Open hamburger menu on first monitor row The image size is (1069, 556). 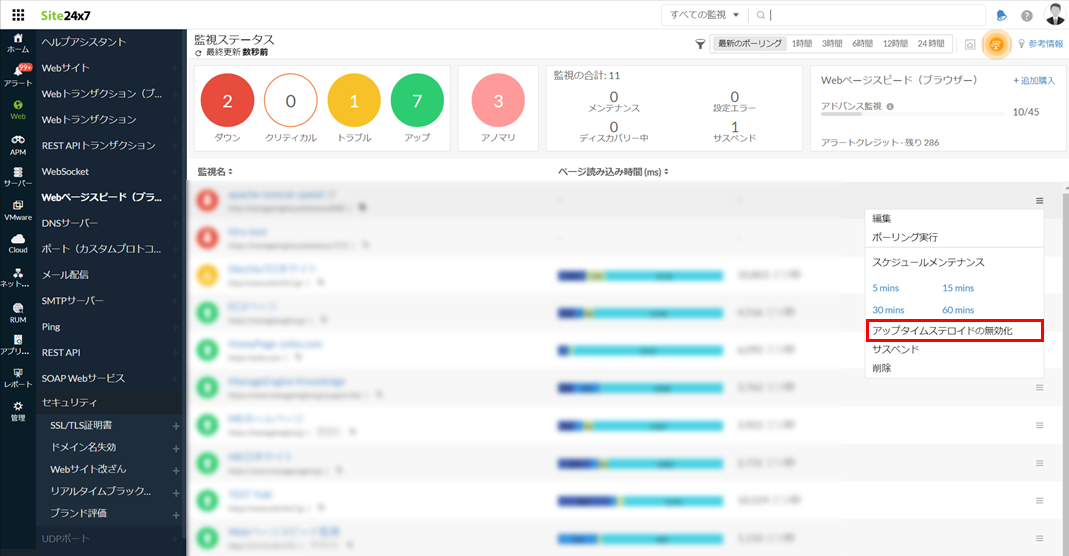1040,201
